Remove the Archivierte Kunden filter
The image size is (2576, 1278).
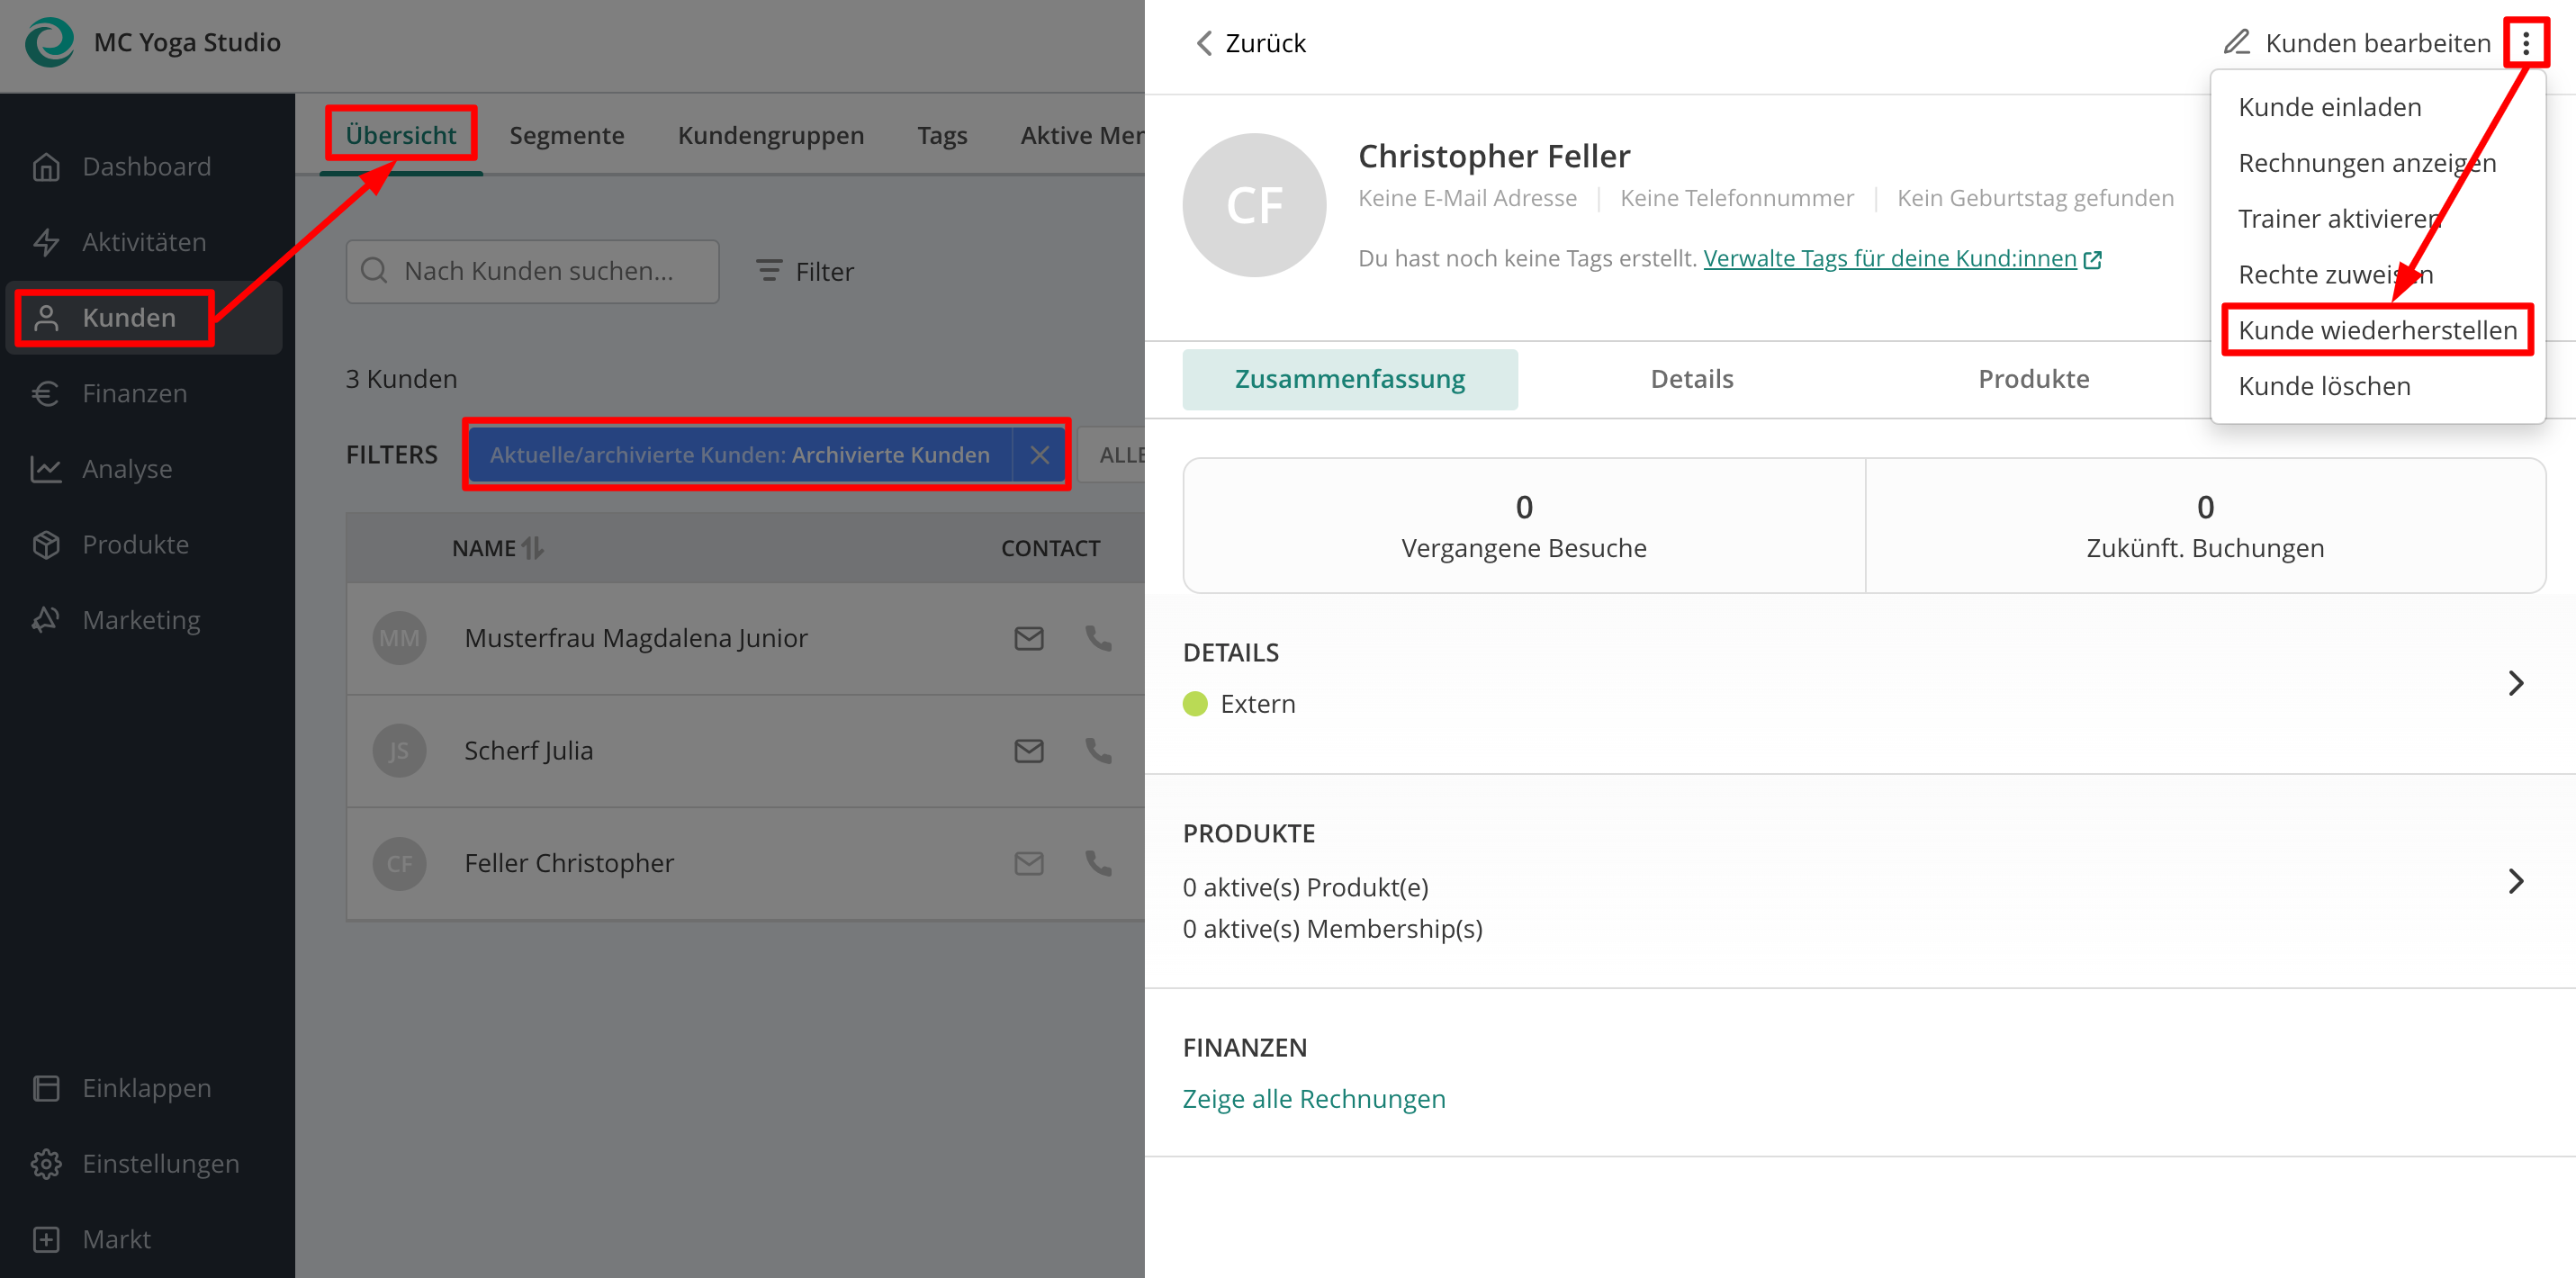pos(1040,455)
